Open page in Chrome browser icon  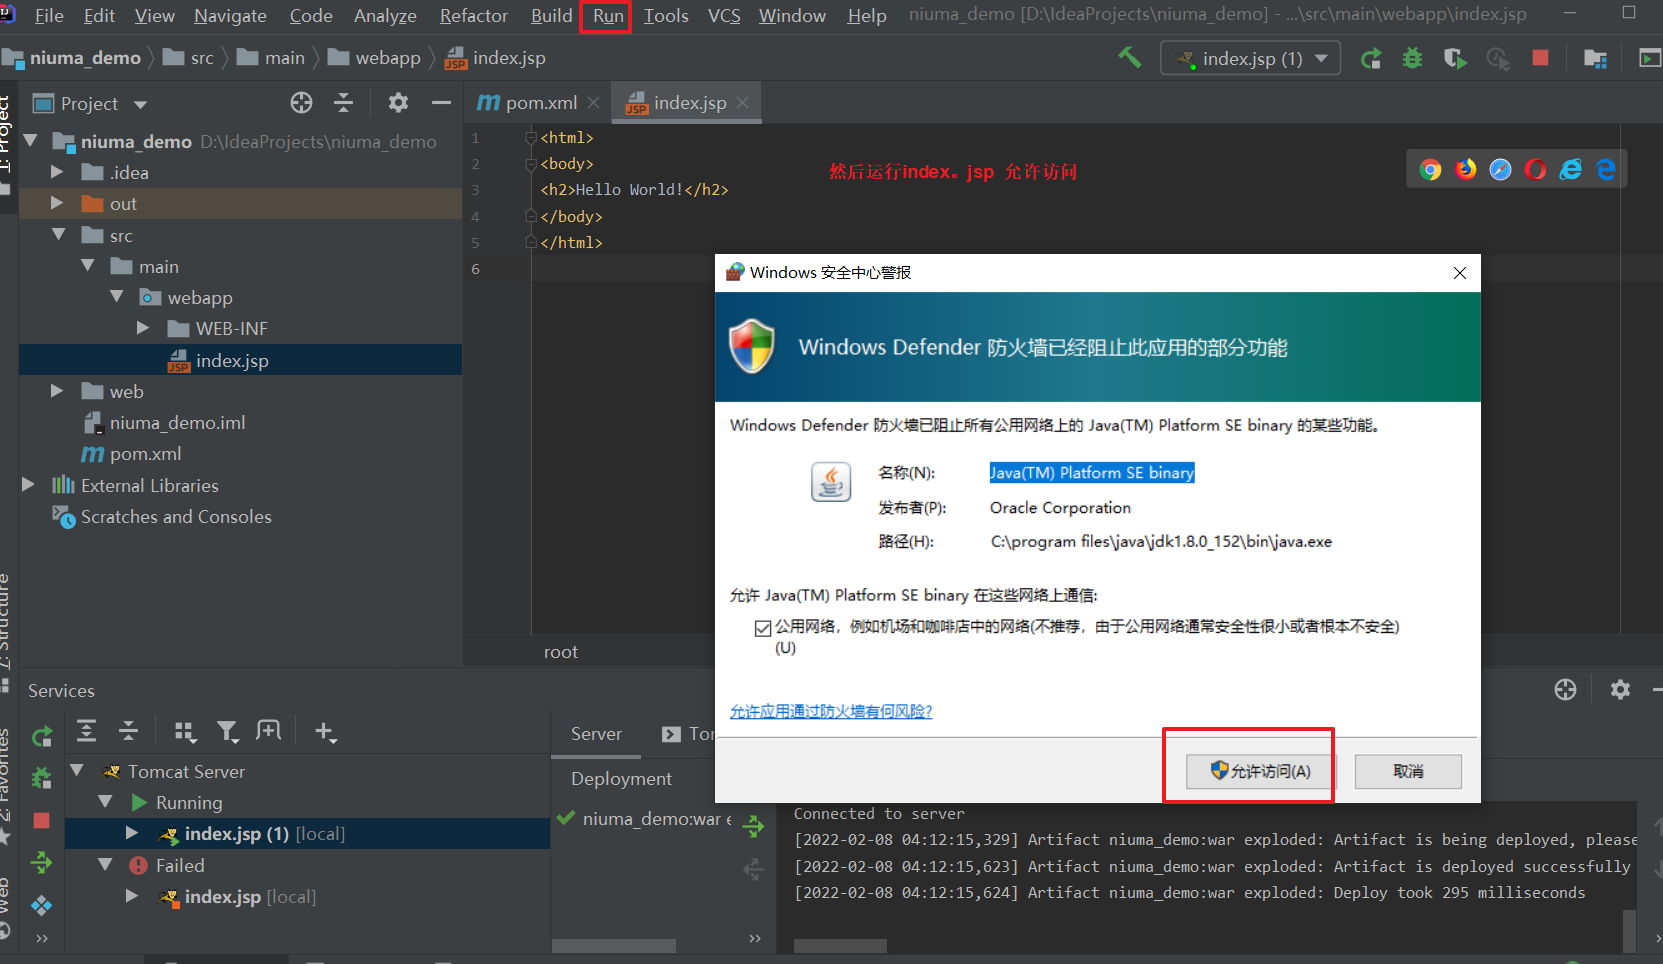click(x=1431, y=169)
